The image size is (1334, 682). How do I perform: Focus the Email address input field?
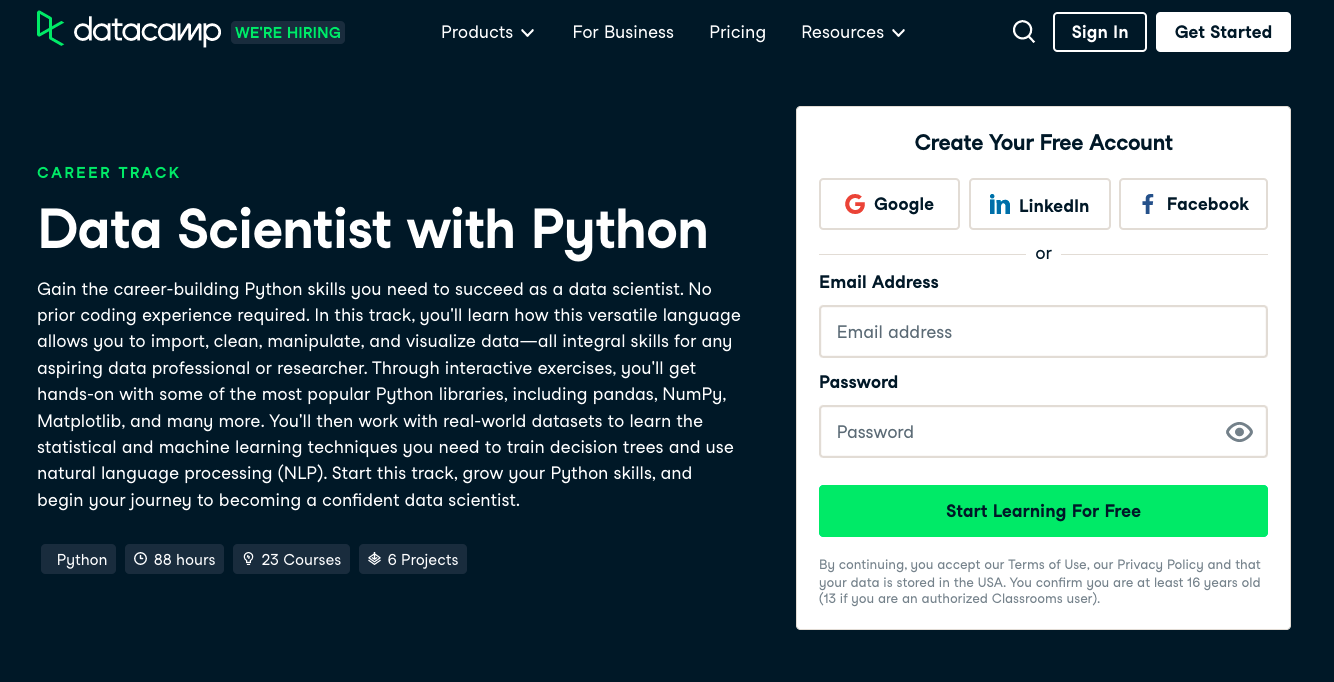[x=1043, y=332]
